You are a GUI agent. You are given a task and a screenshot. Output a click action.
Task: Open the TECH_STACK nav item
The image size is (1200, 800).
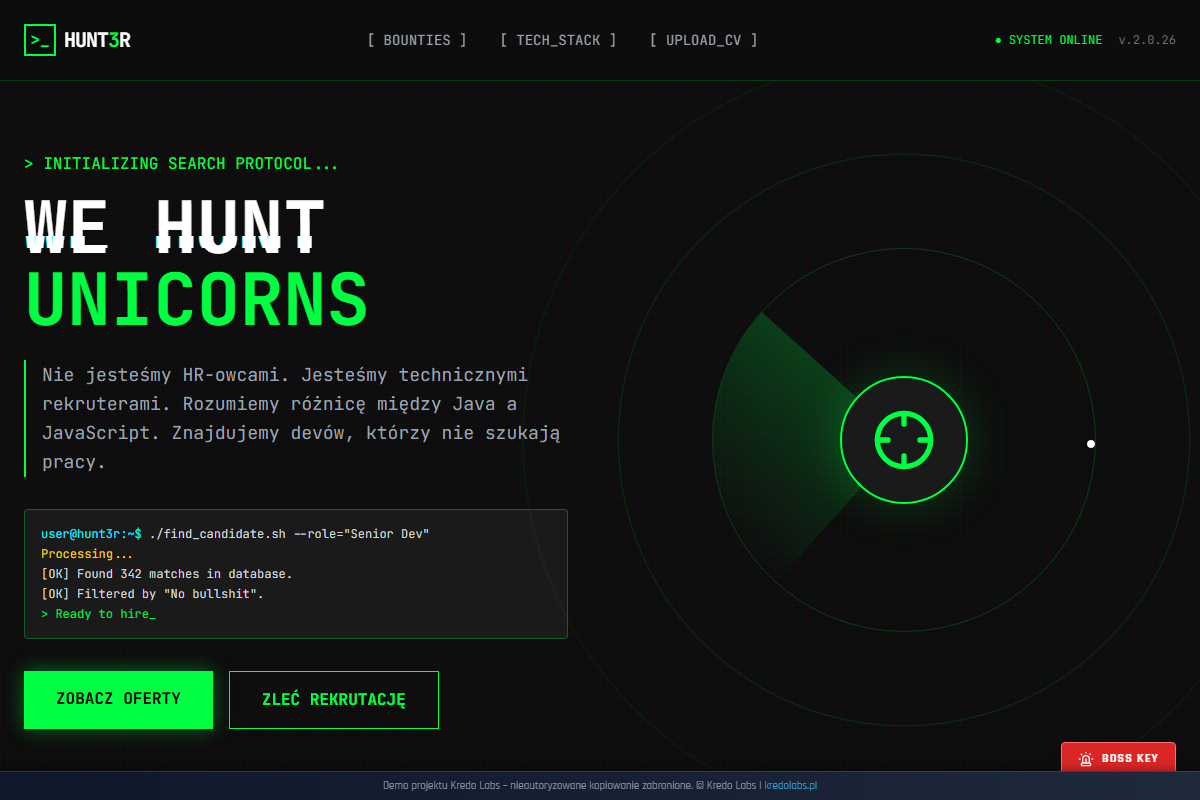558,40
